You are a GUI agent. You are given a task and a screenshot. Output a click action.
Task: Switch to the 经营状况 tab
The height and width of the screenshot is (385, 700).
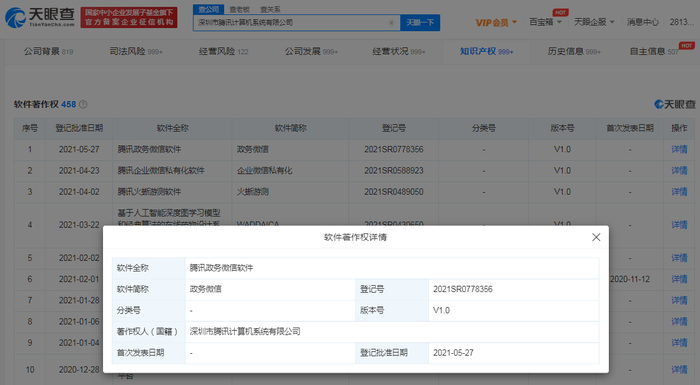pyautogui.click(x=399, y=51)
